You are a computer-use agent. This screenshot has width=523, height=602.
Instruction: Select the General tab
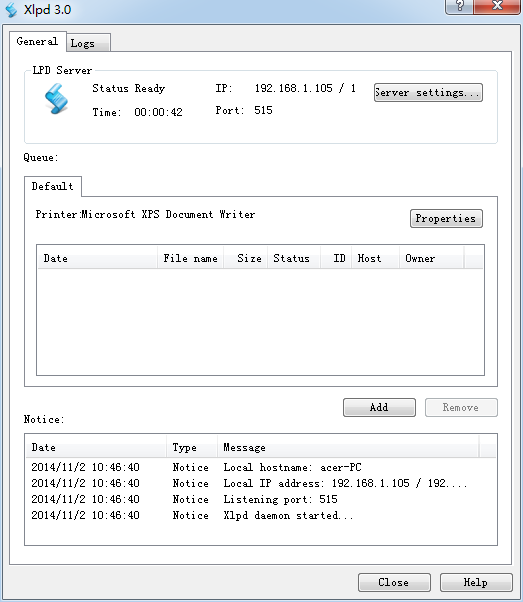click(x=38, y=41)
